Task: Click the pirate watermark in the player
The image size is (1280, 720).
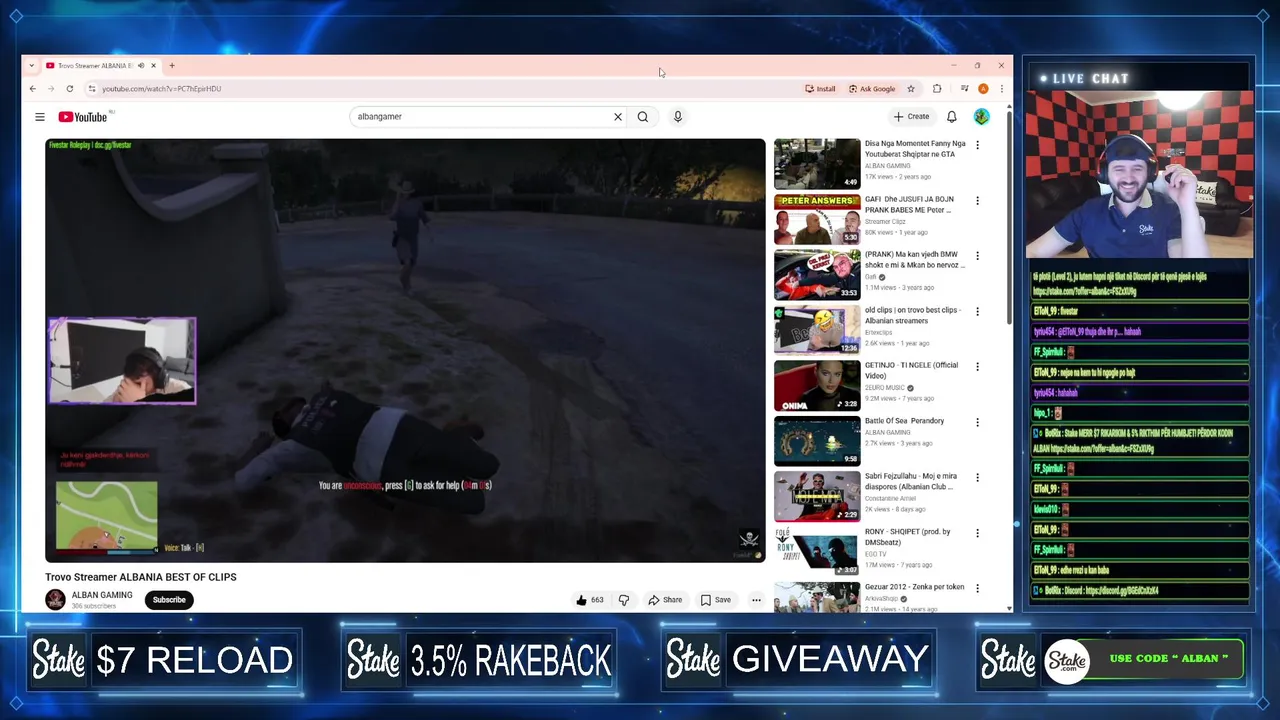Action: tap(747, 541)
